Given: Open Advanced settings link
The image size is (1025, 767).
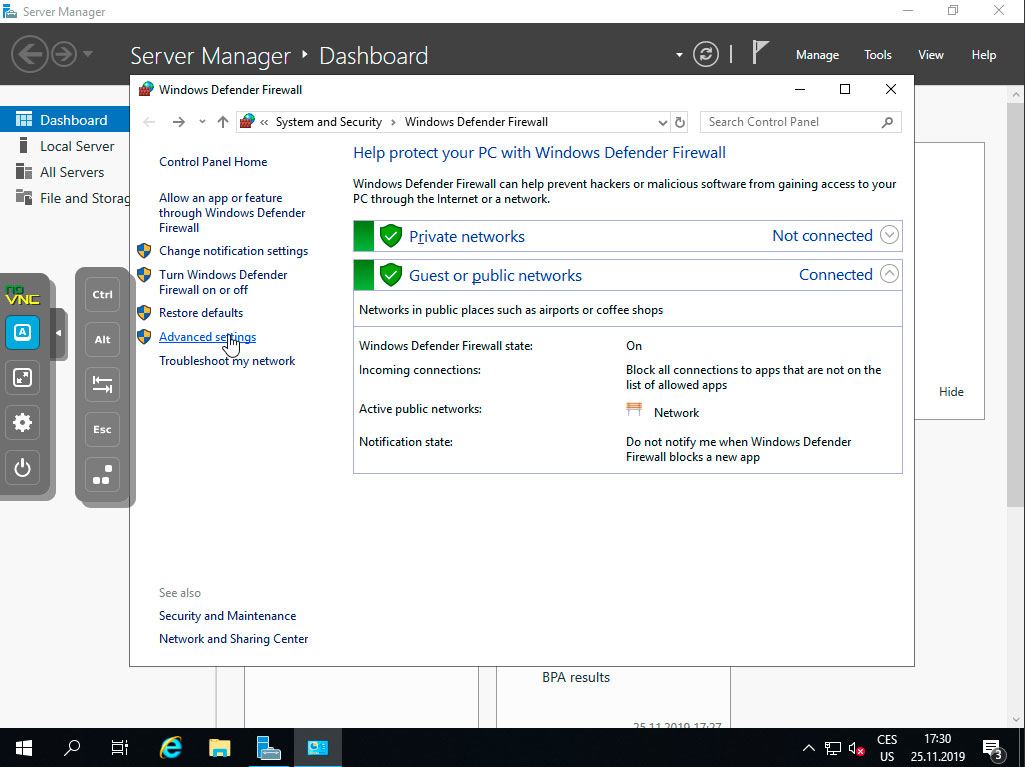Looking at the screenshot, I should tap(206, 337).
